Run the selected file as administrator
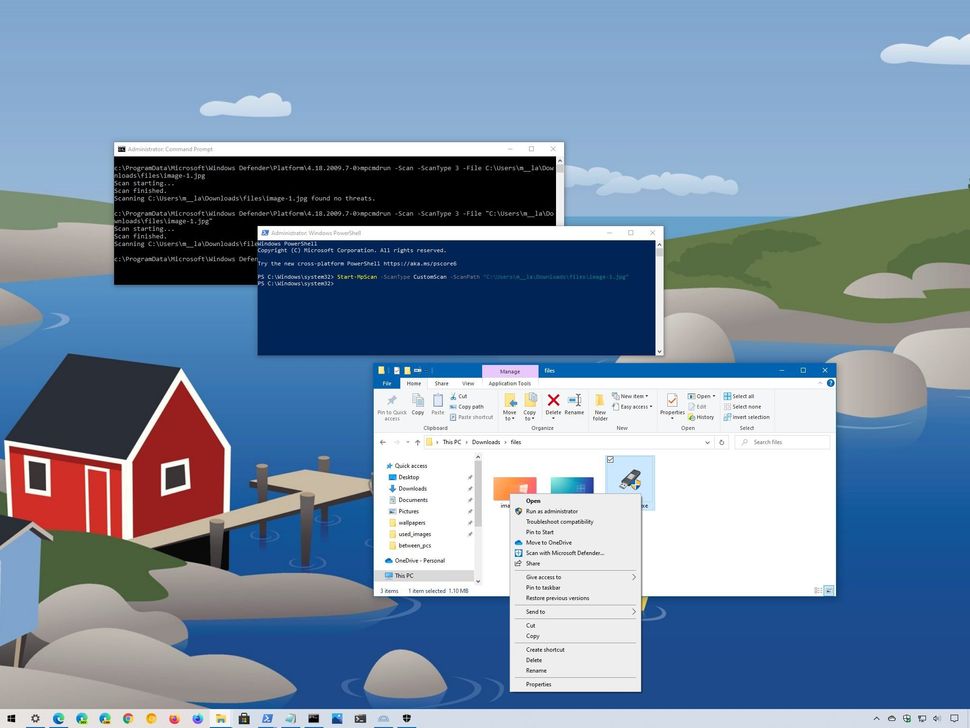Image resolution: width=970 pixels, height=728 pixels. (553, 511)
